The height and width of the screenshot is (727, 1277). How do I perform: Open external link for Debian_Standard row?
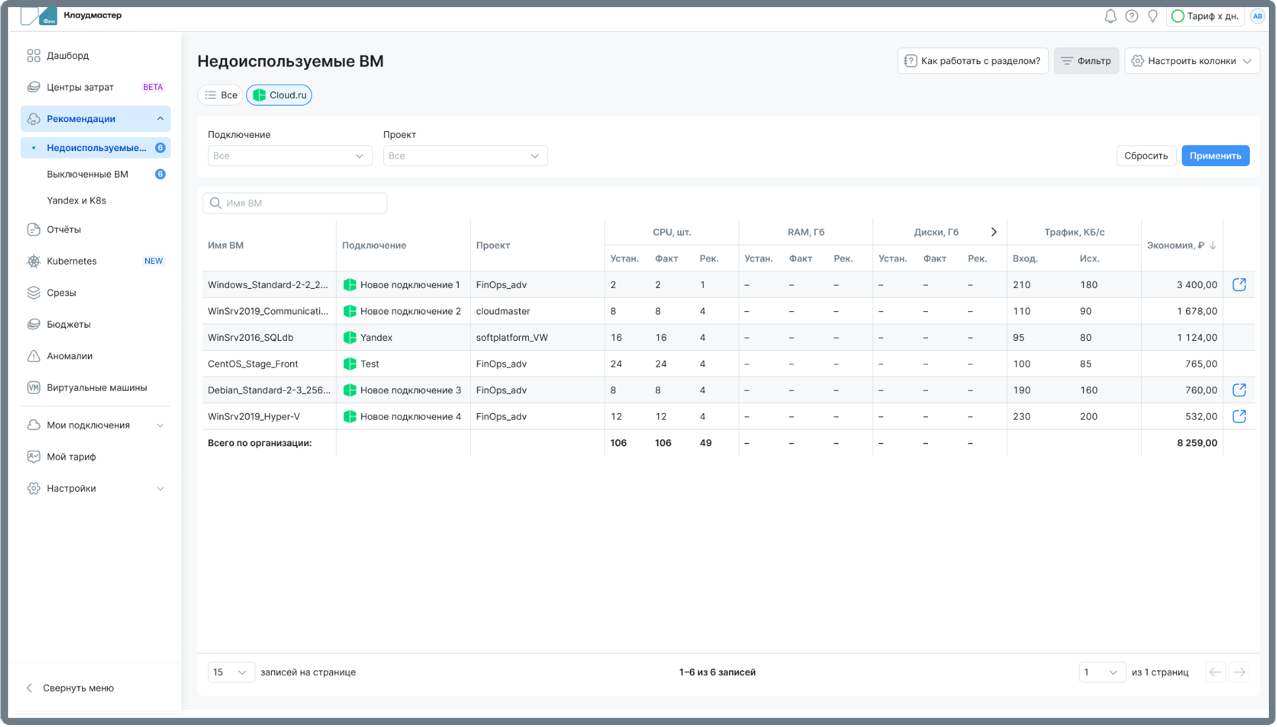[1239, 390]
